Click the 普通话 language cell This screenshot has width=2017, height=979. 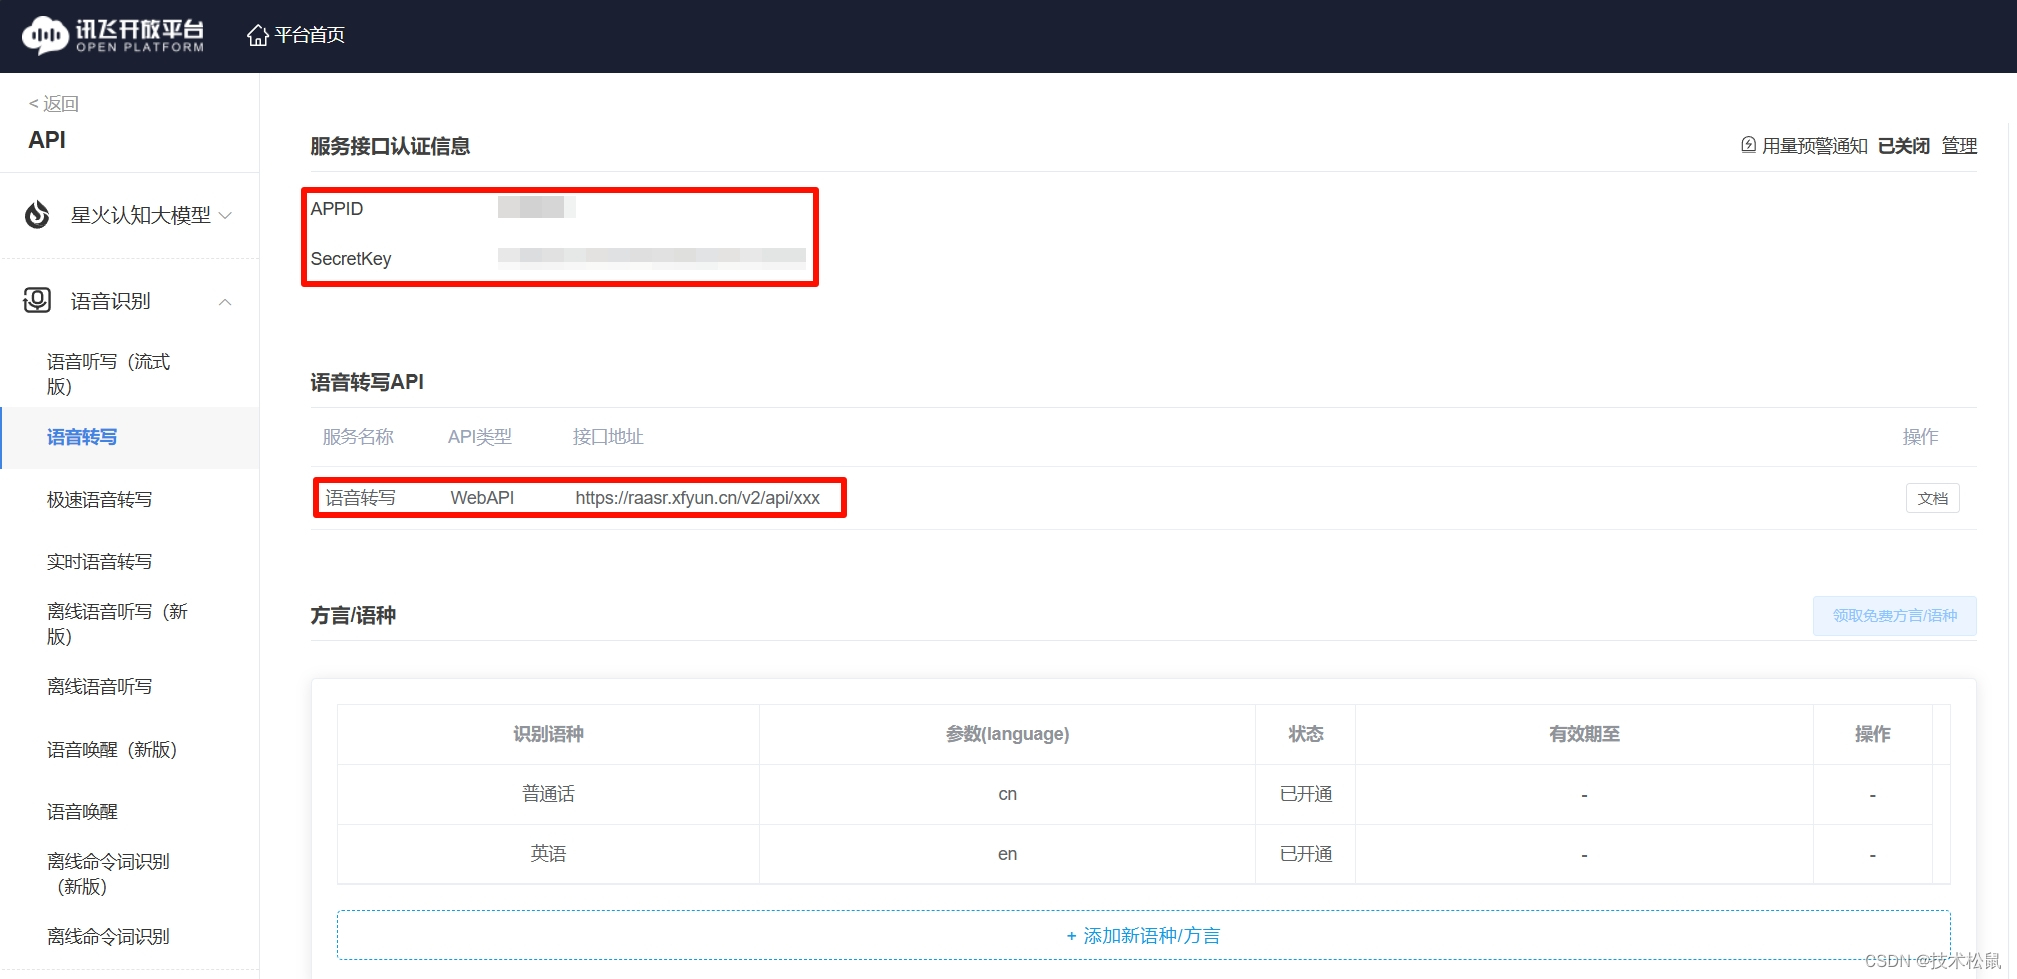[548, 794]
